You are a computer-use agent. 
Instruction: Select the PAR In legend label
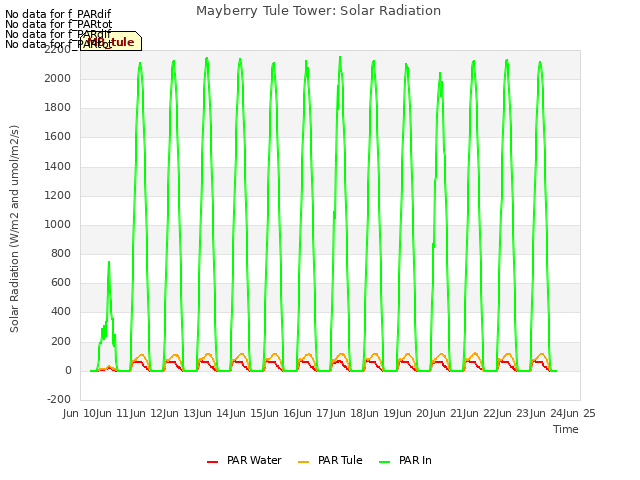pyautogui.click(x=415, y=460)
